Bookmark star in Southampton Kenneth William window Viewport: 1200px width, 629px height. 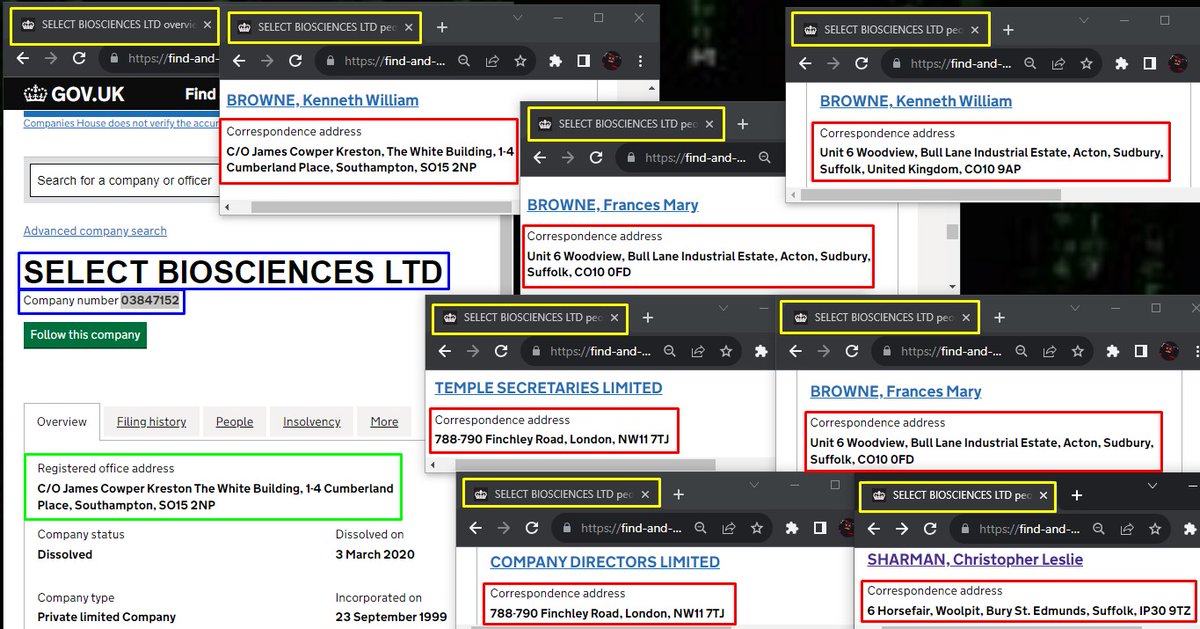pos(520,60)
